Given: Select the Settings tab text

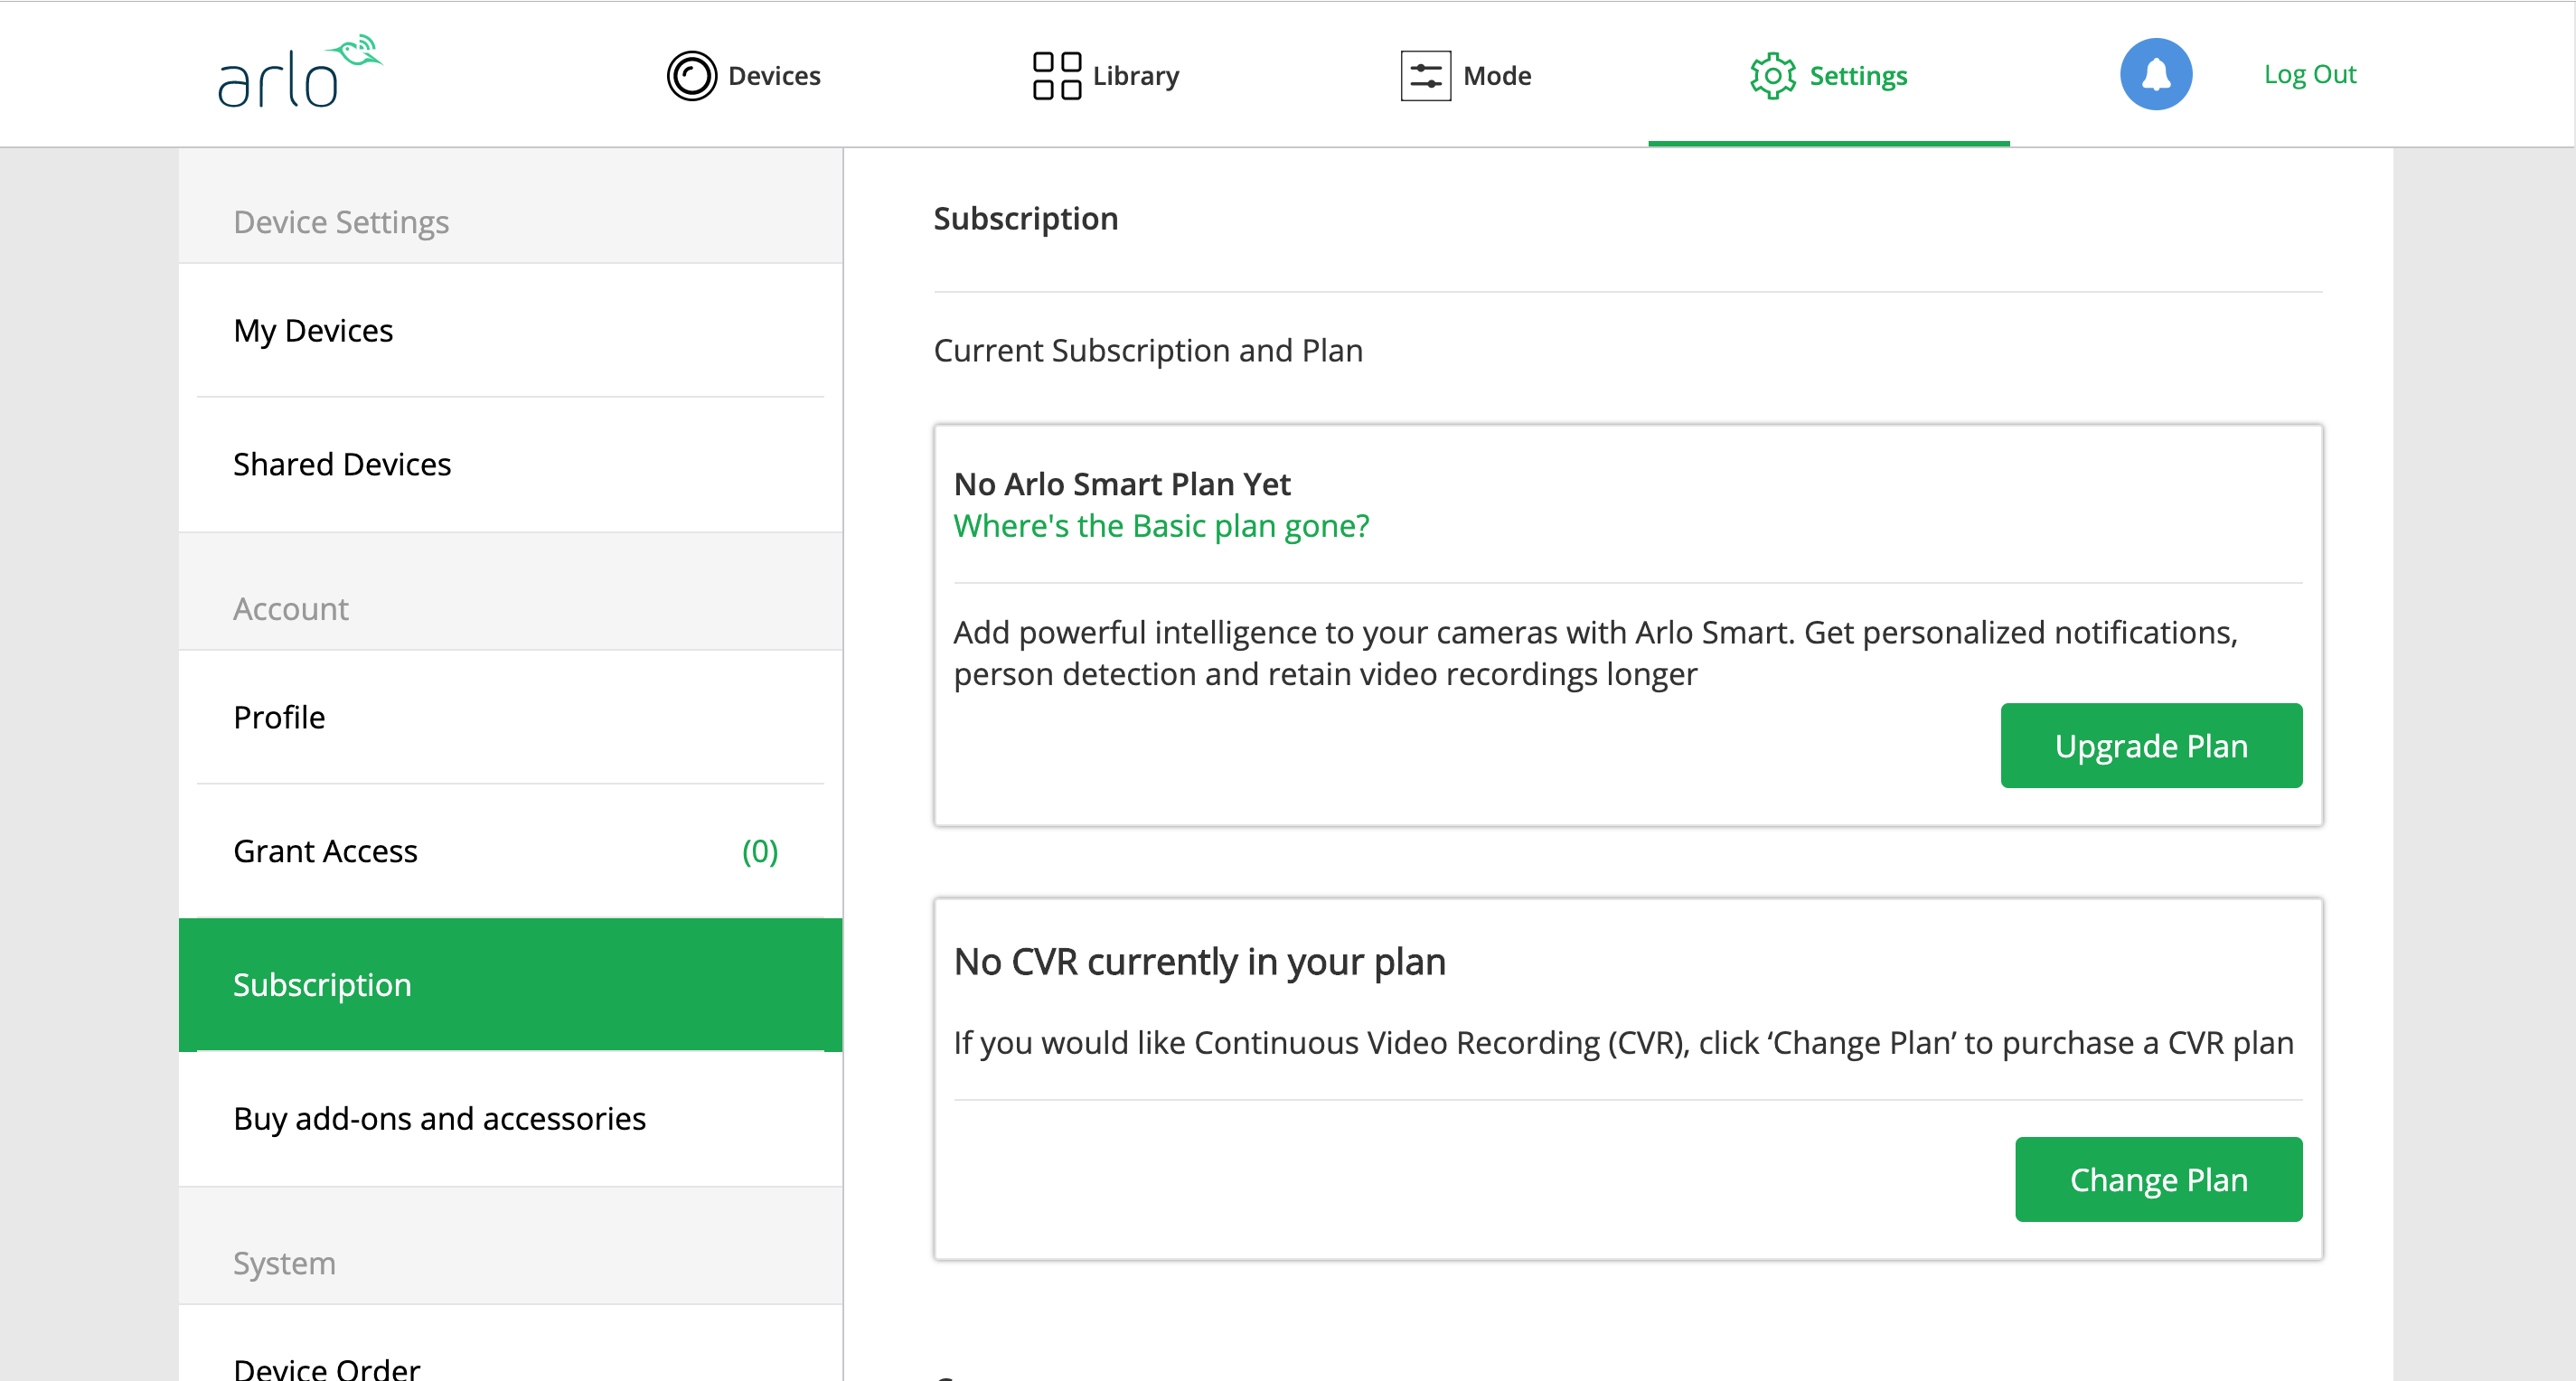Looking at the screenshot, I should click(x=1858, y=76).
